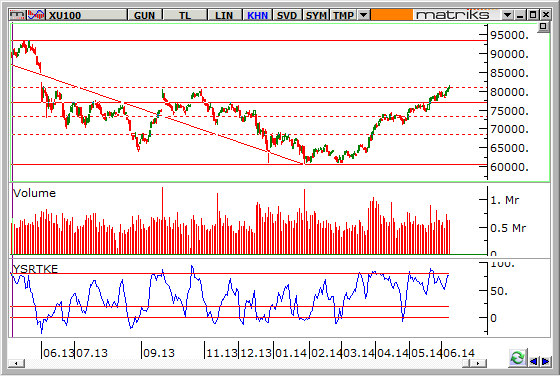
Task: Click the 11.13 date label
Action: click(x=222, y=353)
